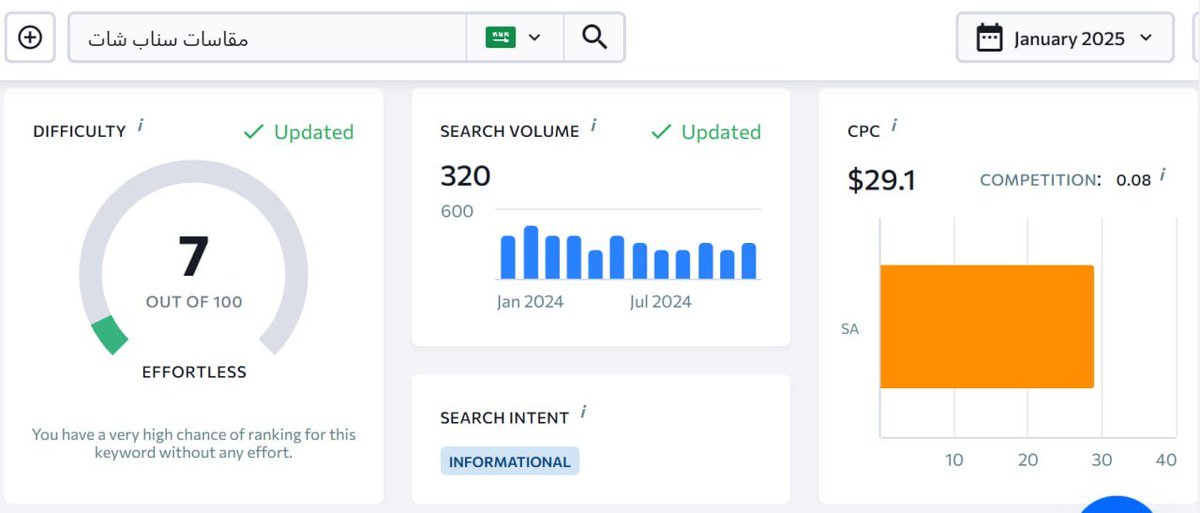Screen dimensions: 1200x513
Task: Click the Jul 2024 axis label
Action: pos(660,301)
